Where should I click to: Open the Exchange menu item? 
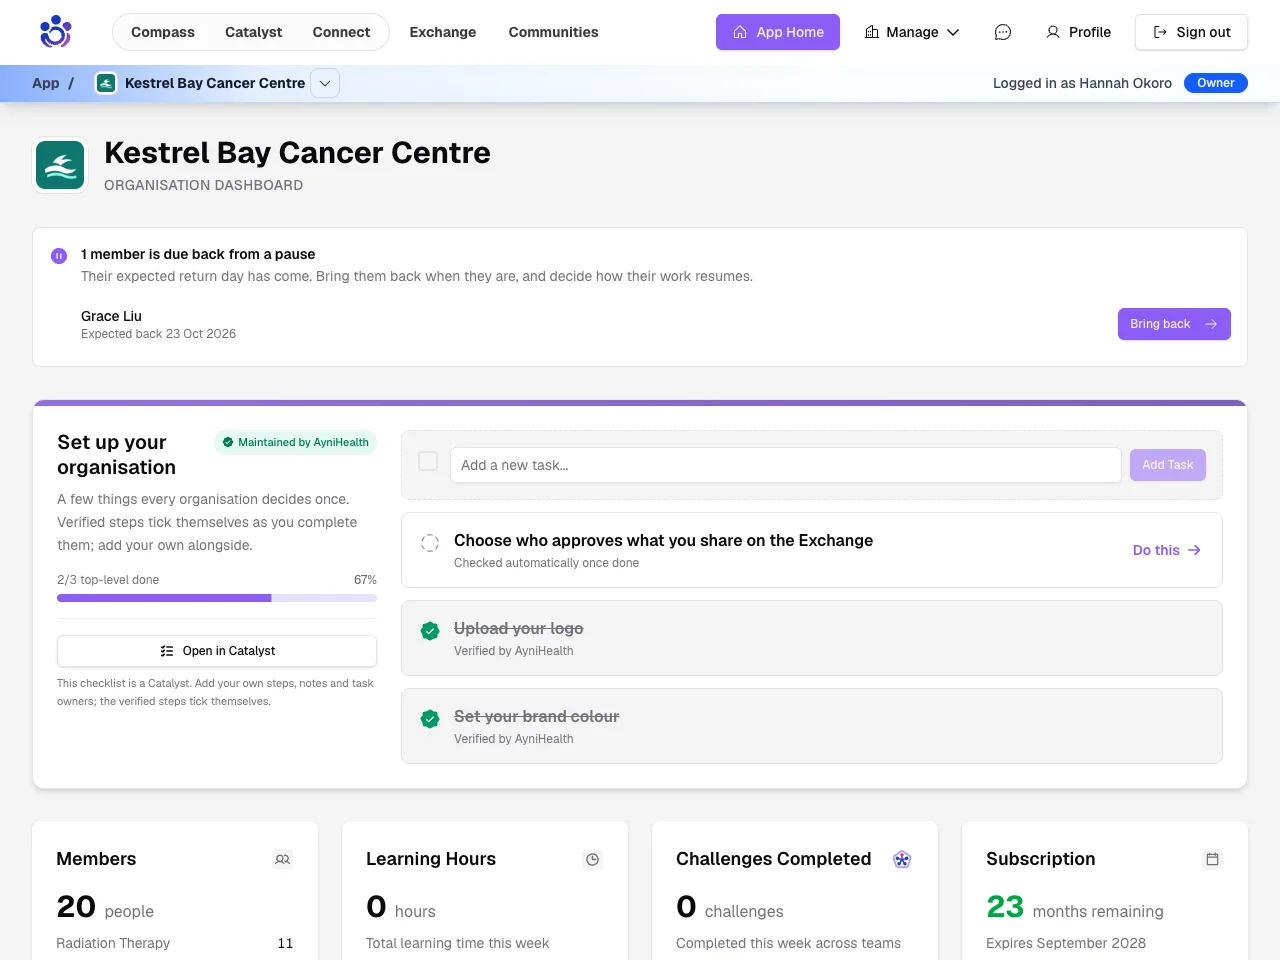(x=443, y=32)
